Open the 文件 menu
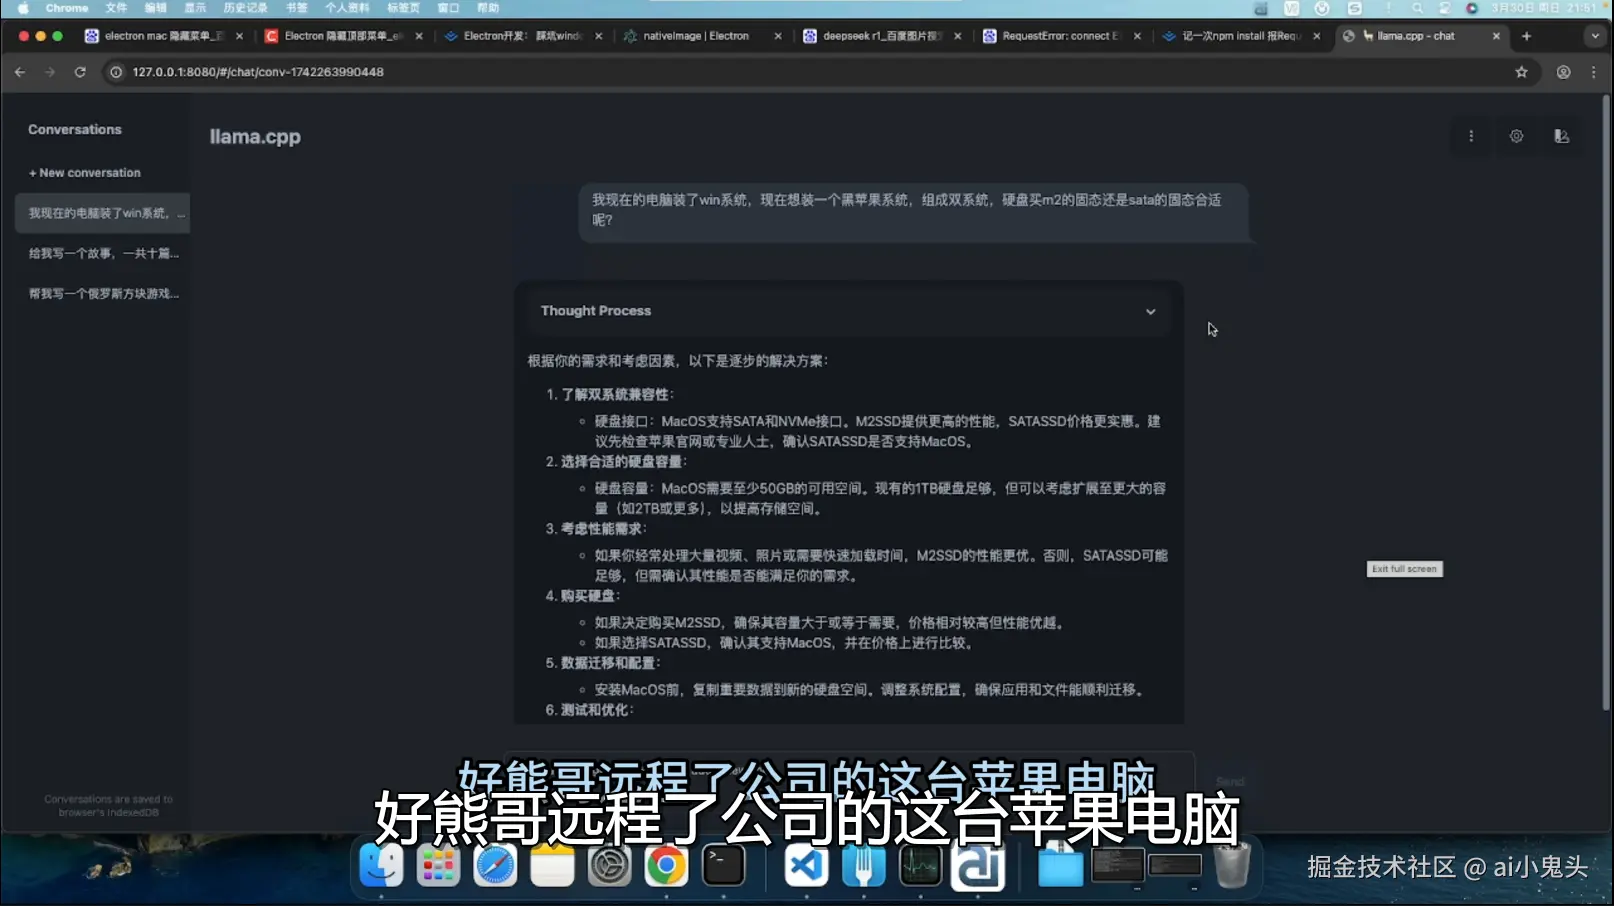 click(116, 8)
